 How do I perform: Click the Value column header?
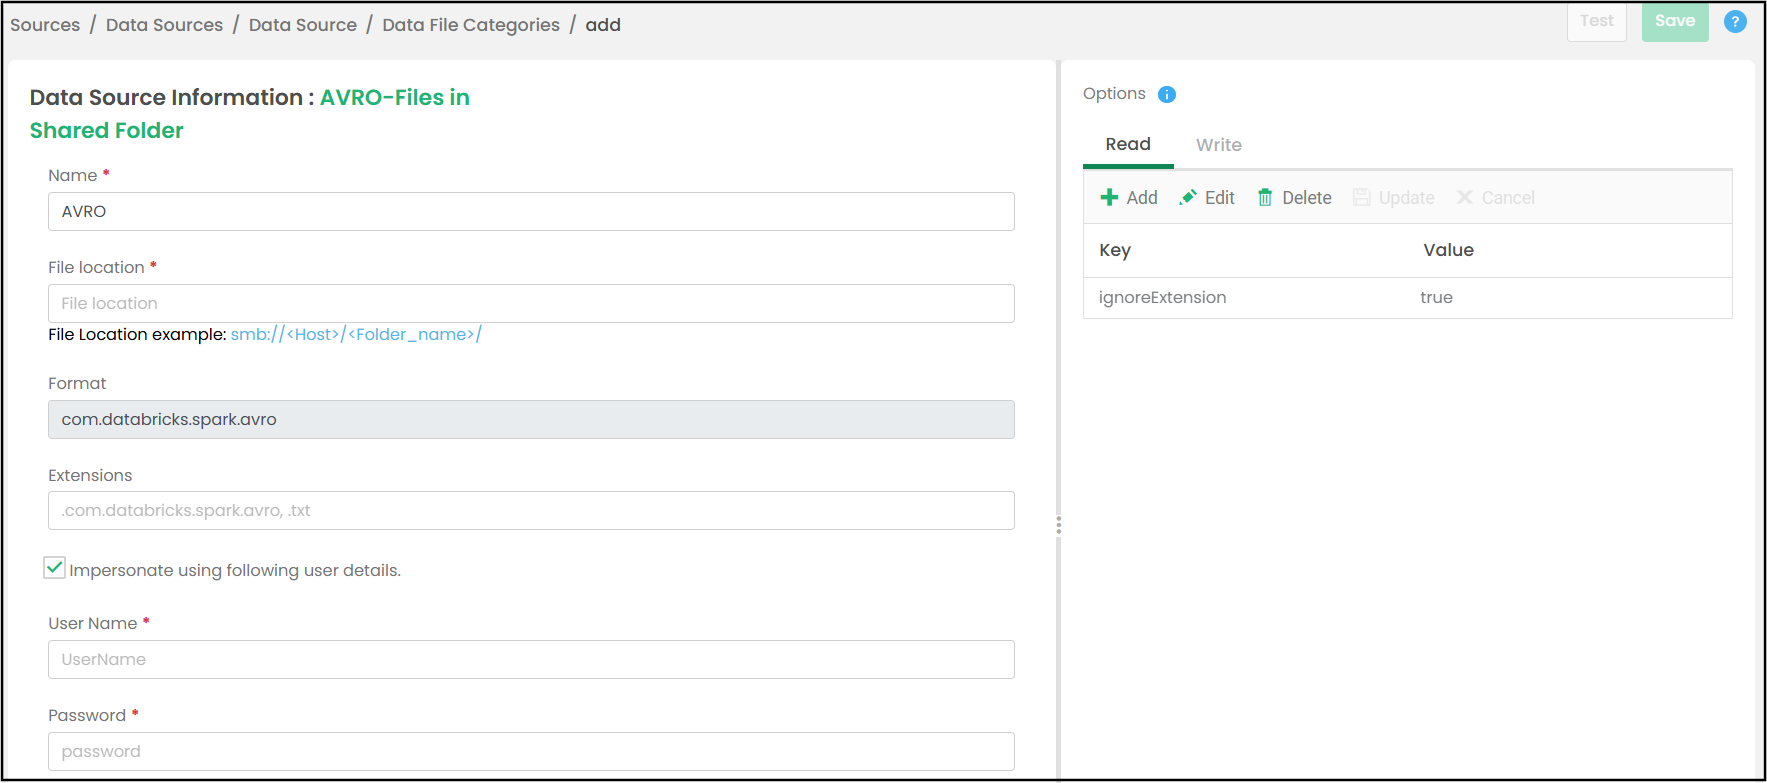pyautogui.click(x=1448, y=250)
